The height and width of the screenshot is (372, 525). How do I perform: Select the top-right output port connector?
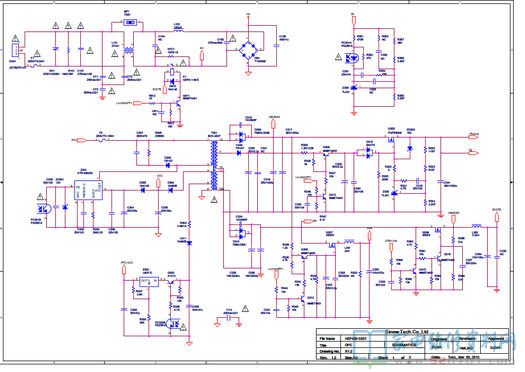click(473, 136)
